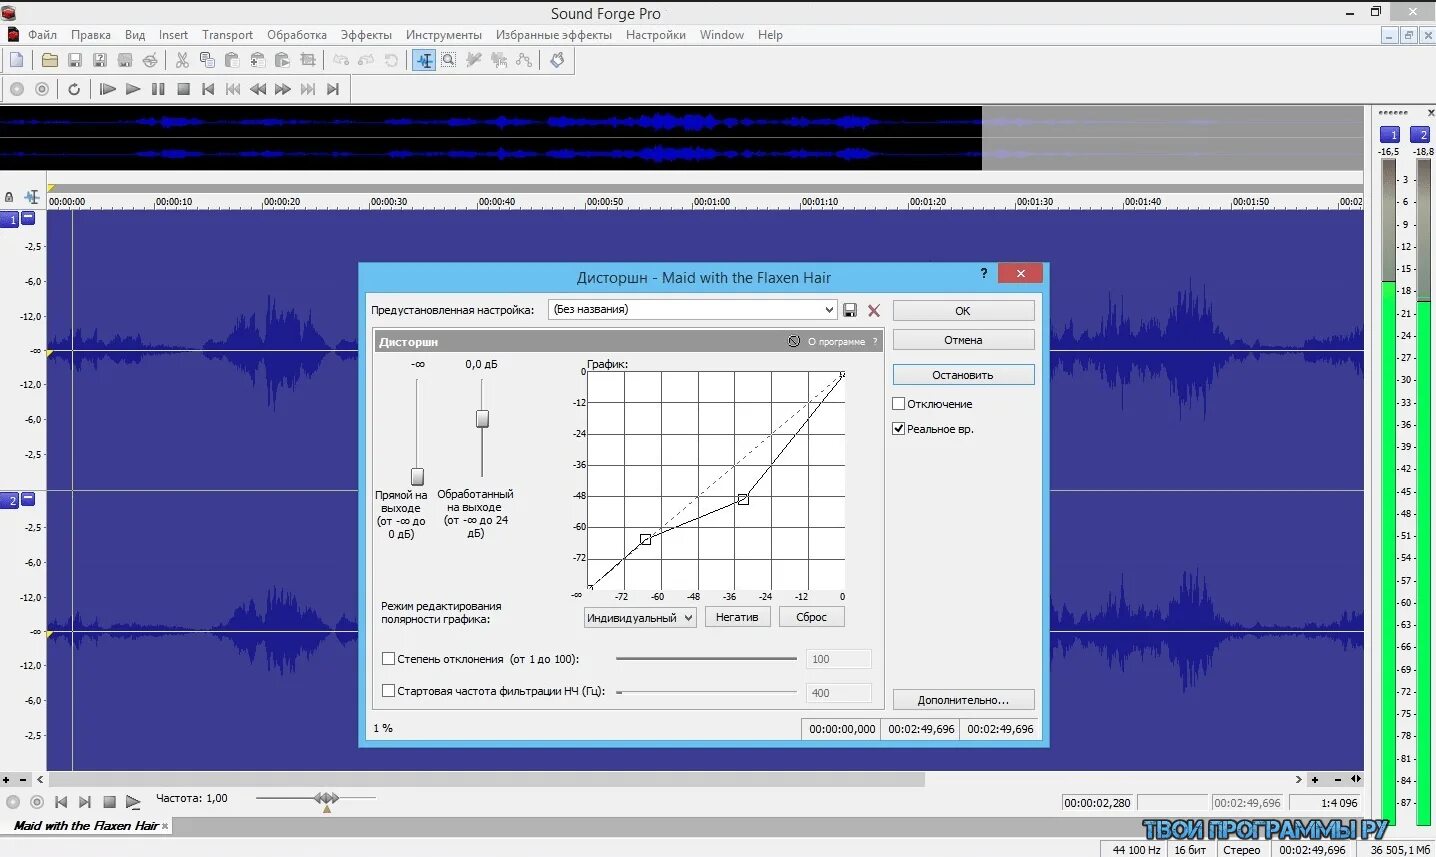
Task: Click the Go to End icon
Action: click(333, 89)
